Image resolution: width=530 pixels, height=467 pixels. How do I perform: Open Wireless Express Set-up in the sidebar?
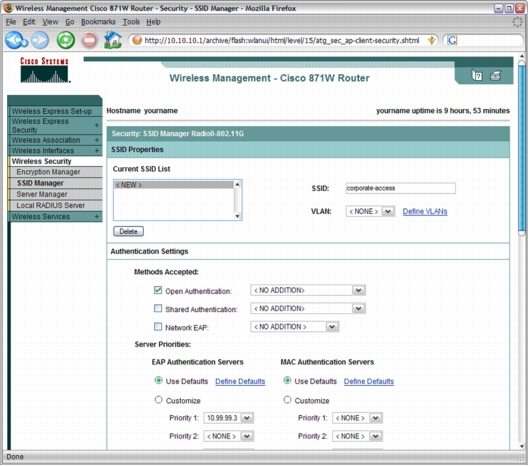tap(55, 111)
